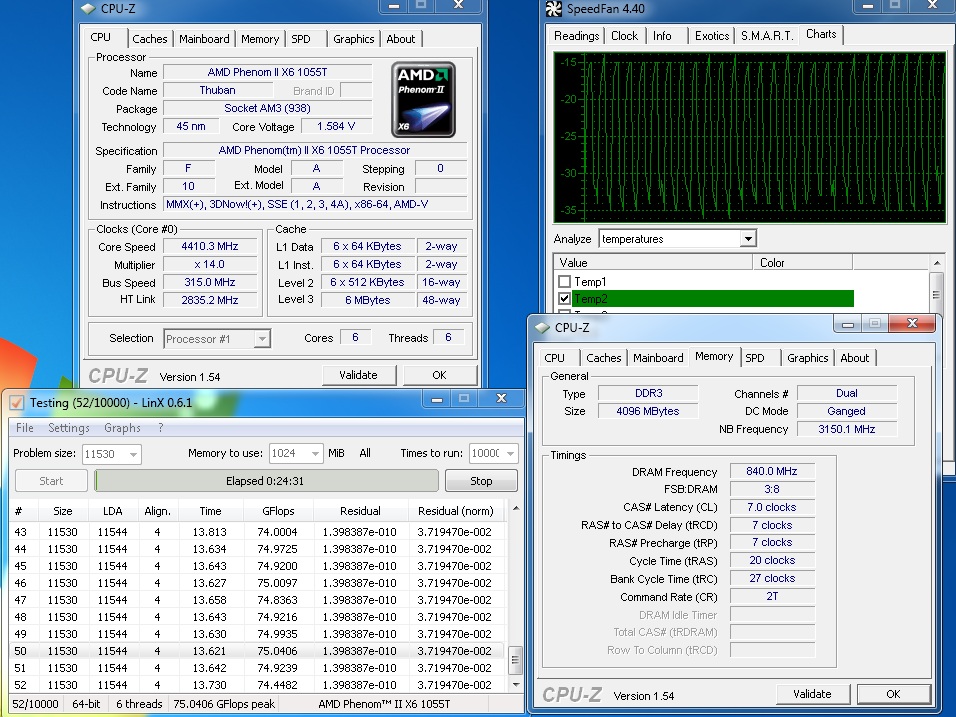Click the LinX results scrollbar thumb
Screen dimensions: 956x717
(515, 659)
